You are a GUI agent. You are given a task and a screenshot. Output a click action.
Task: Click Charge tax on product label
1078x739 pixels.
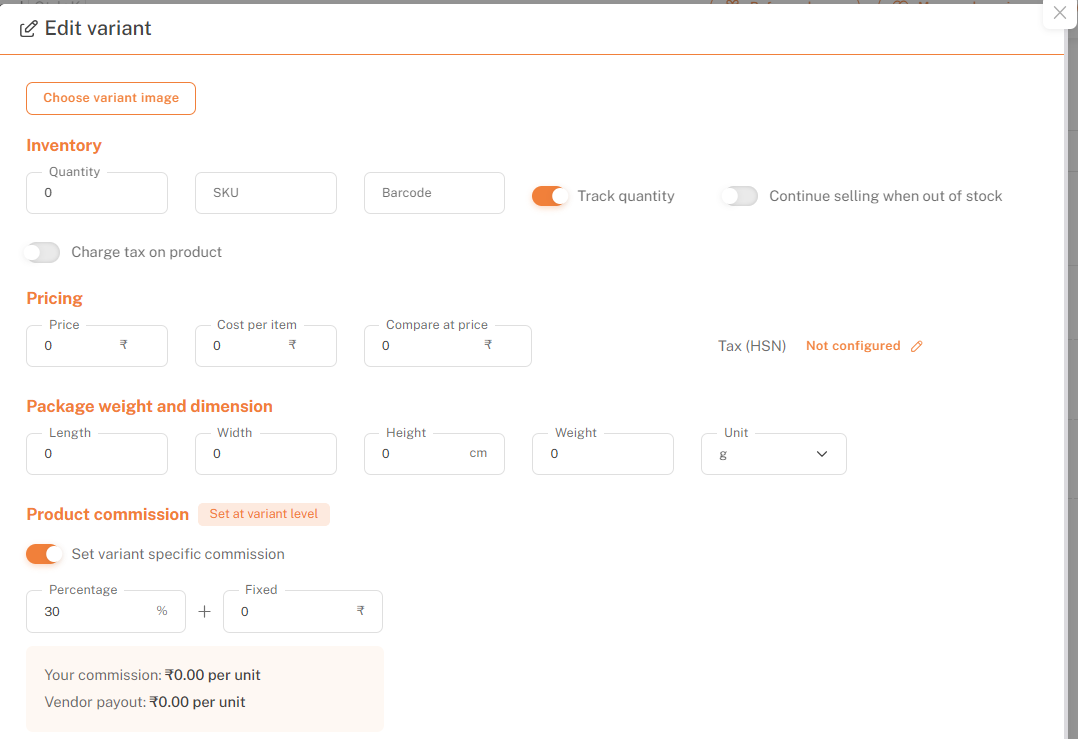point(146,252)
